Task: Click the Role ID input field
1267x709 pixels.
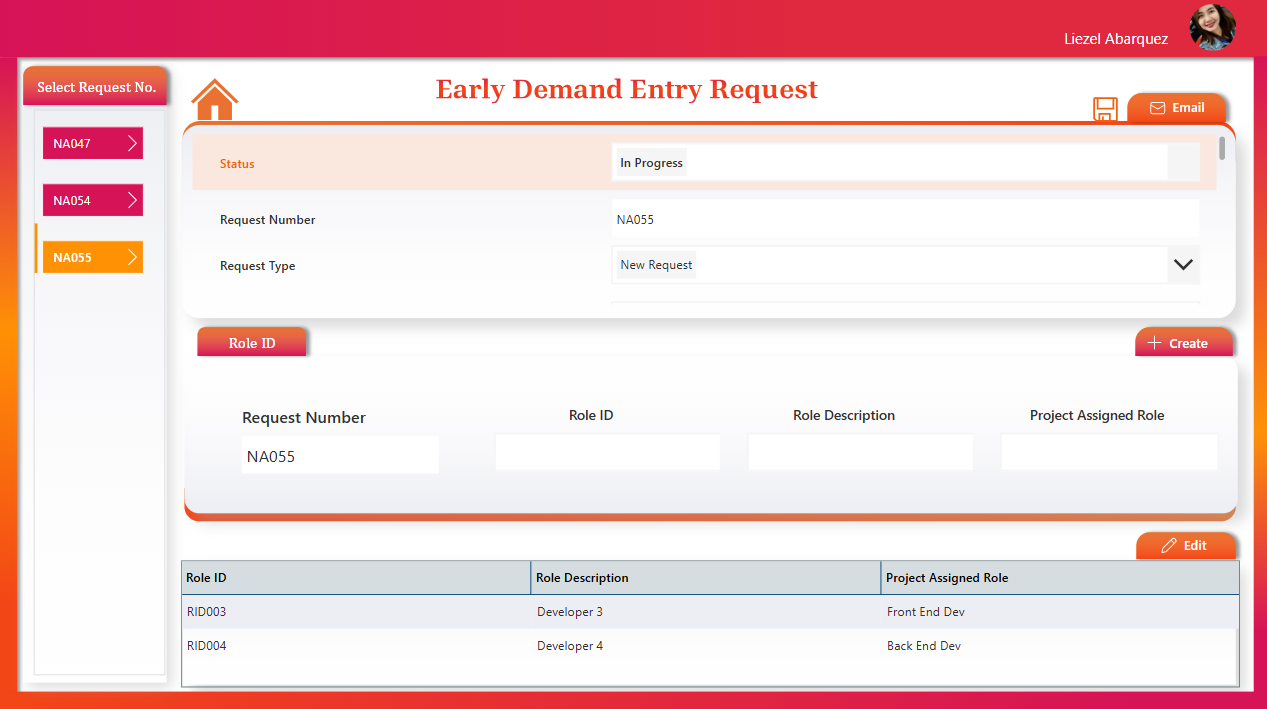Action: click(607, 452)
